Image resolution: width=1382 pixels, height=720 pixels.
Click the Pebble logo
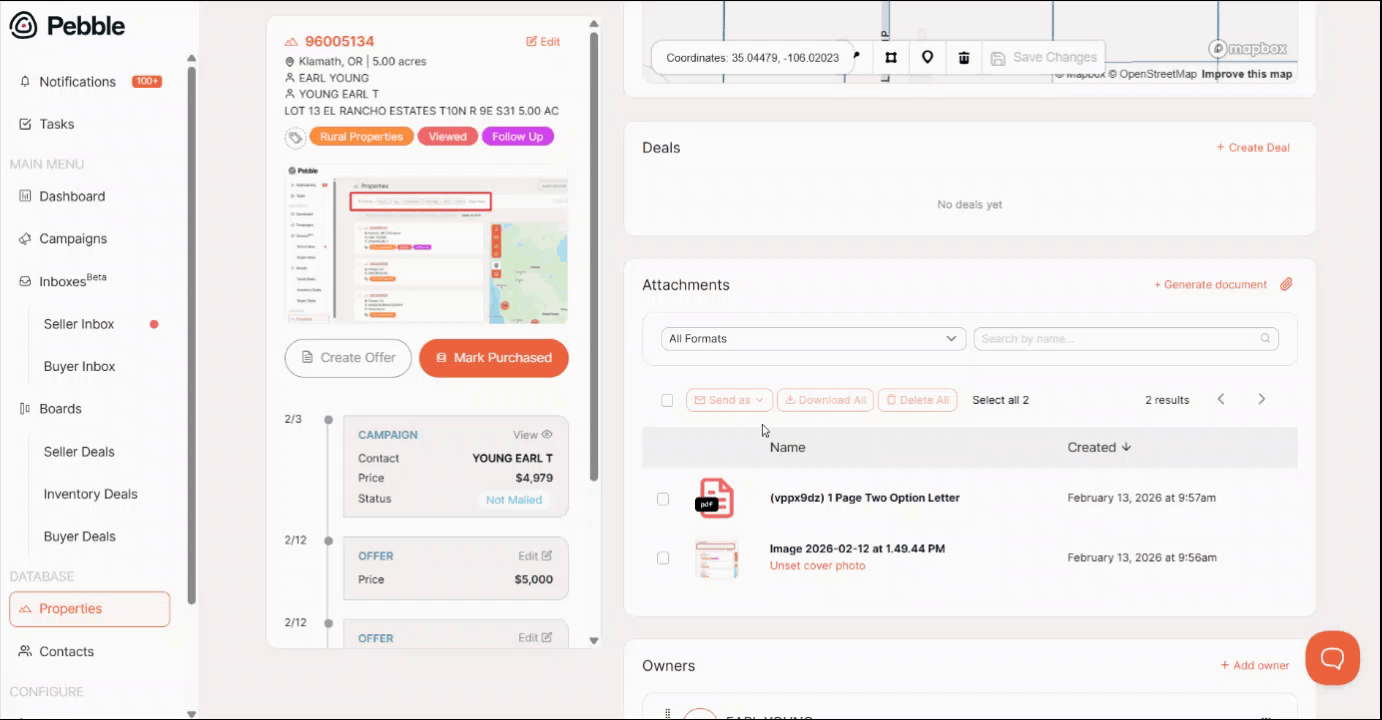point(67,26)
